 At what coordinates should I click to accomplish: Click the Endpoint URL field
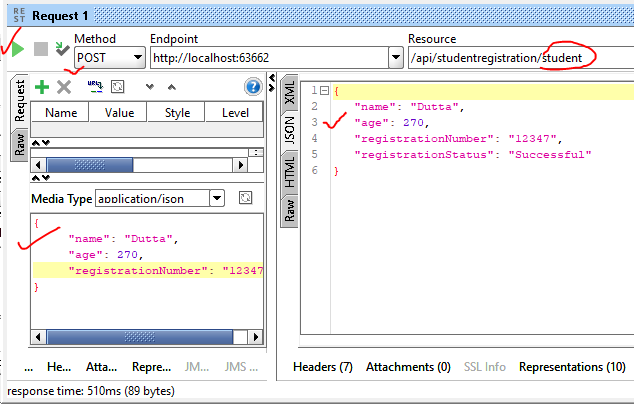270,58
